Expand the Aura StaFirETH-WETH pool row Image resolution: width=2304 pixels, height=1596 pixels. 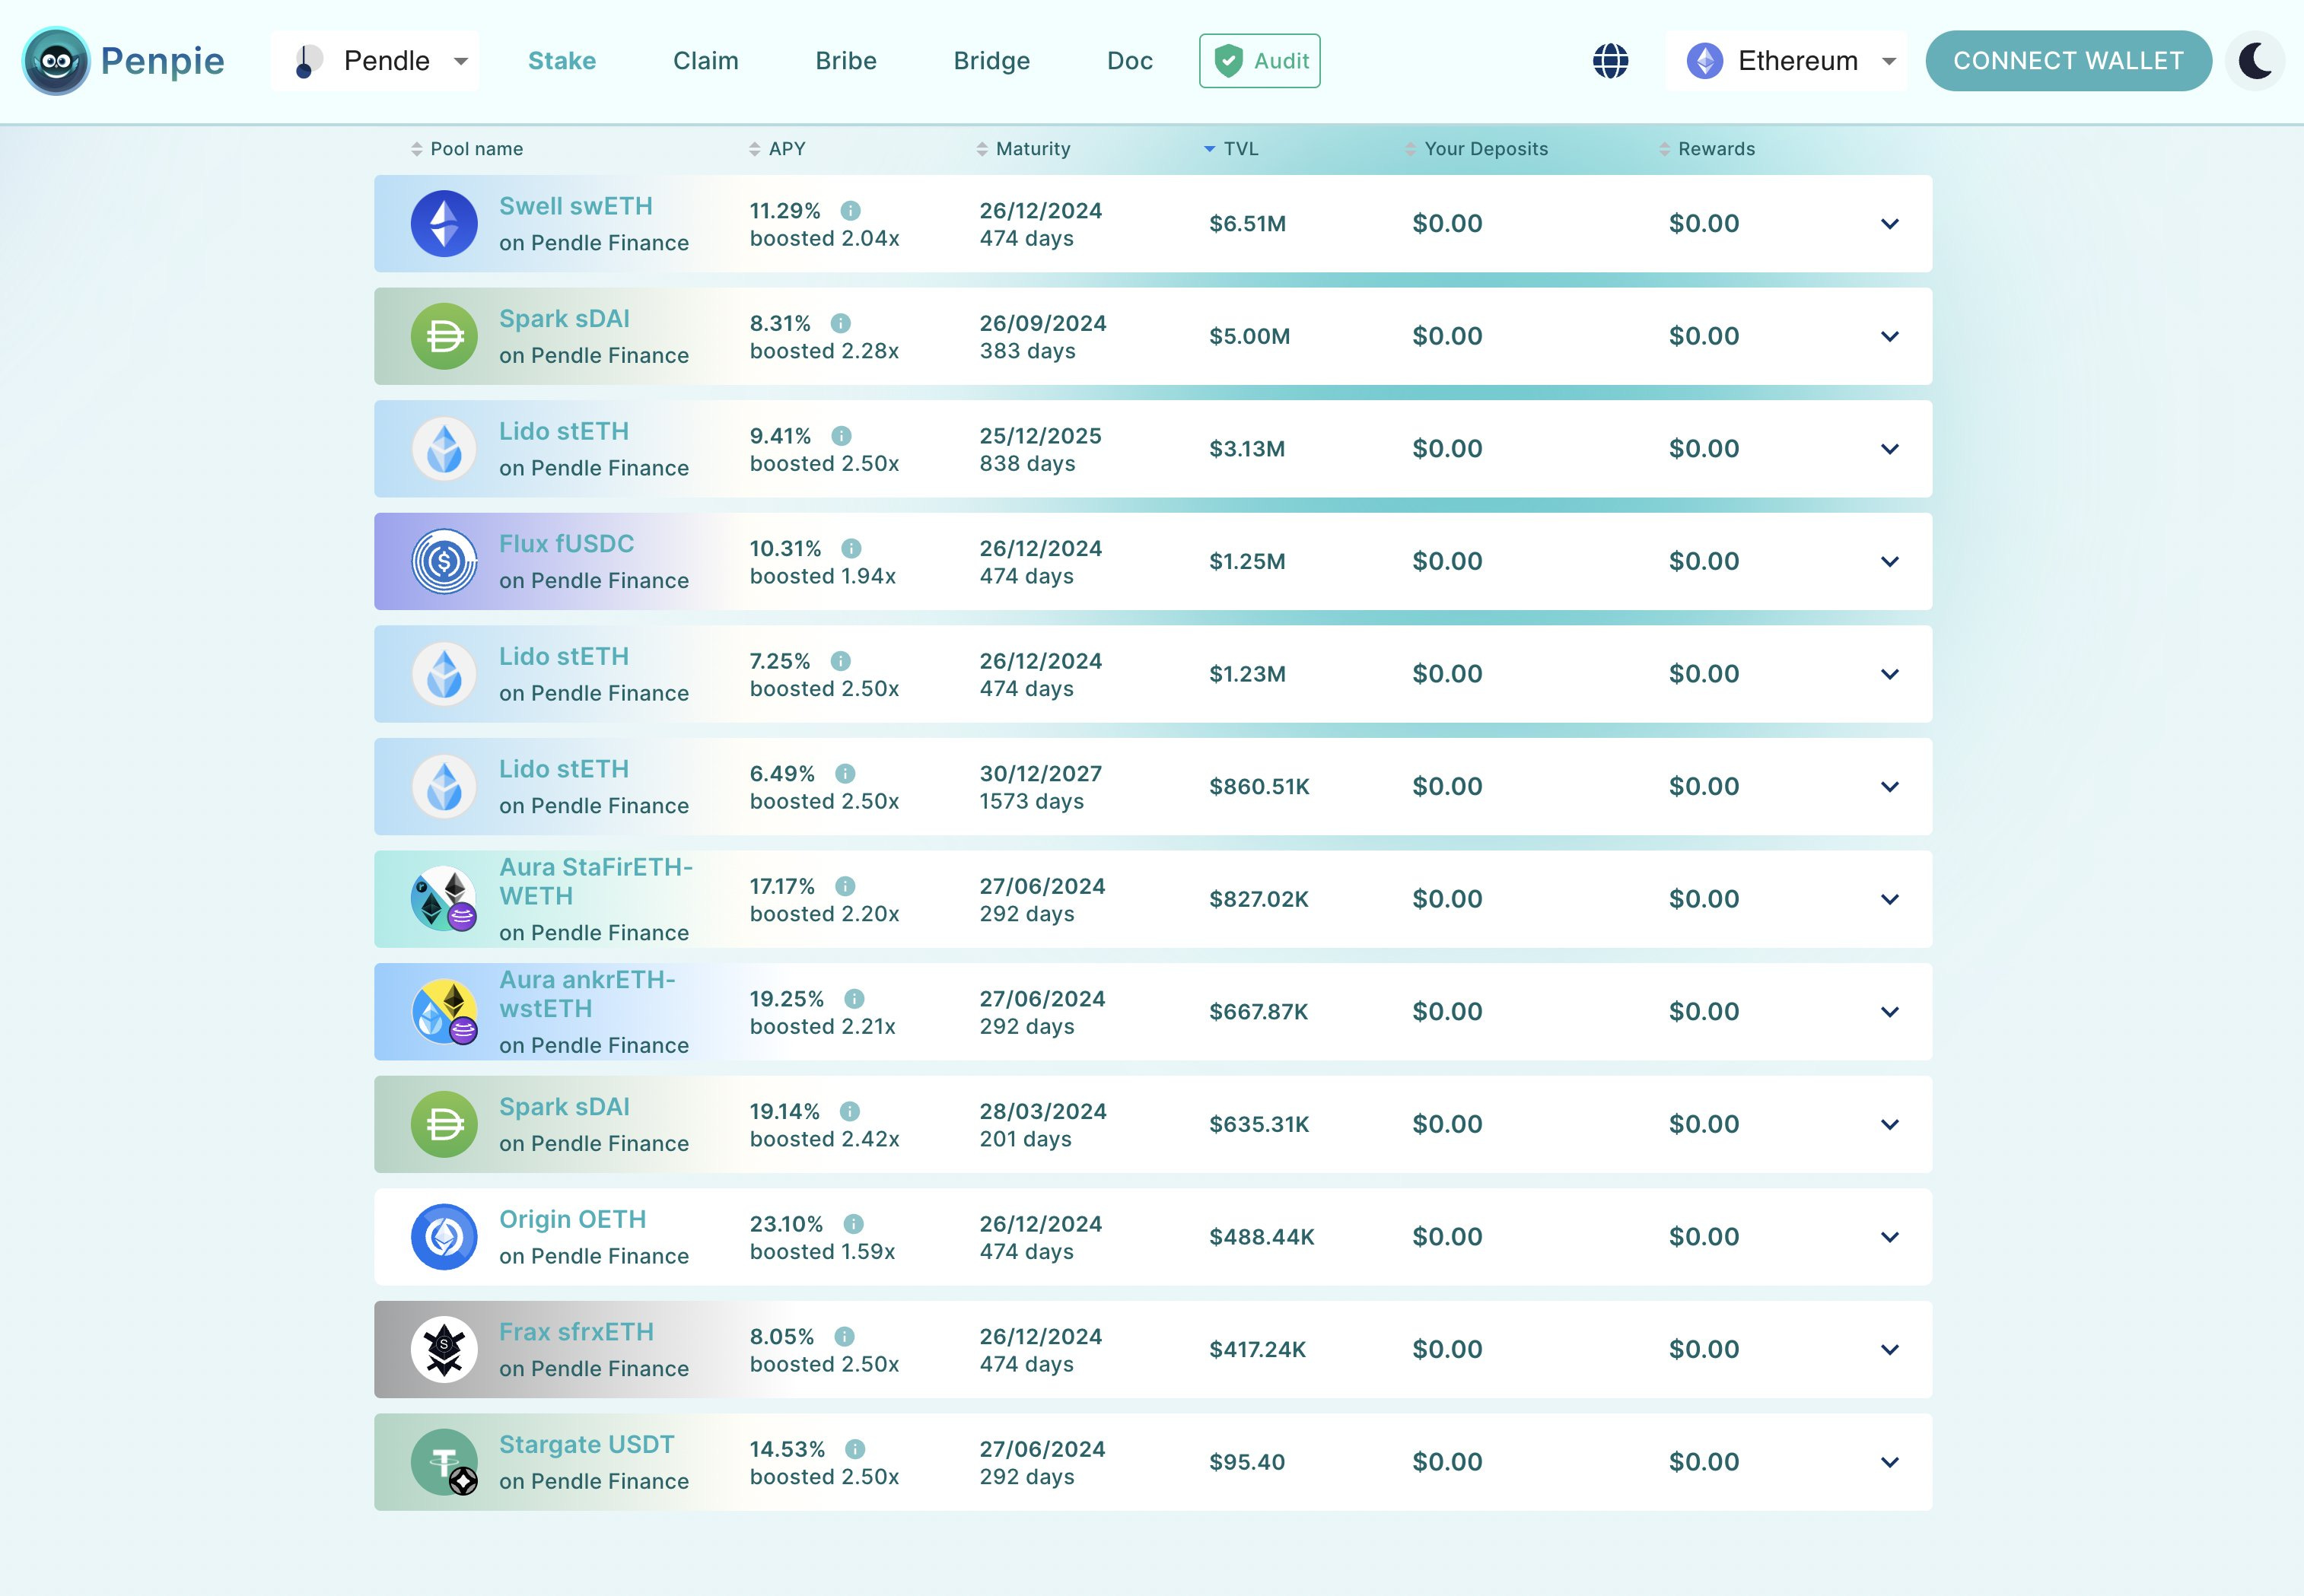pos(1889,899)
